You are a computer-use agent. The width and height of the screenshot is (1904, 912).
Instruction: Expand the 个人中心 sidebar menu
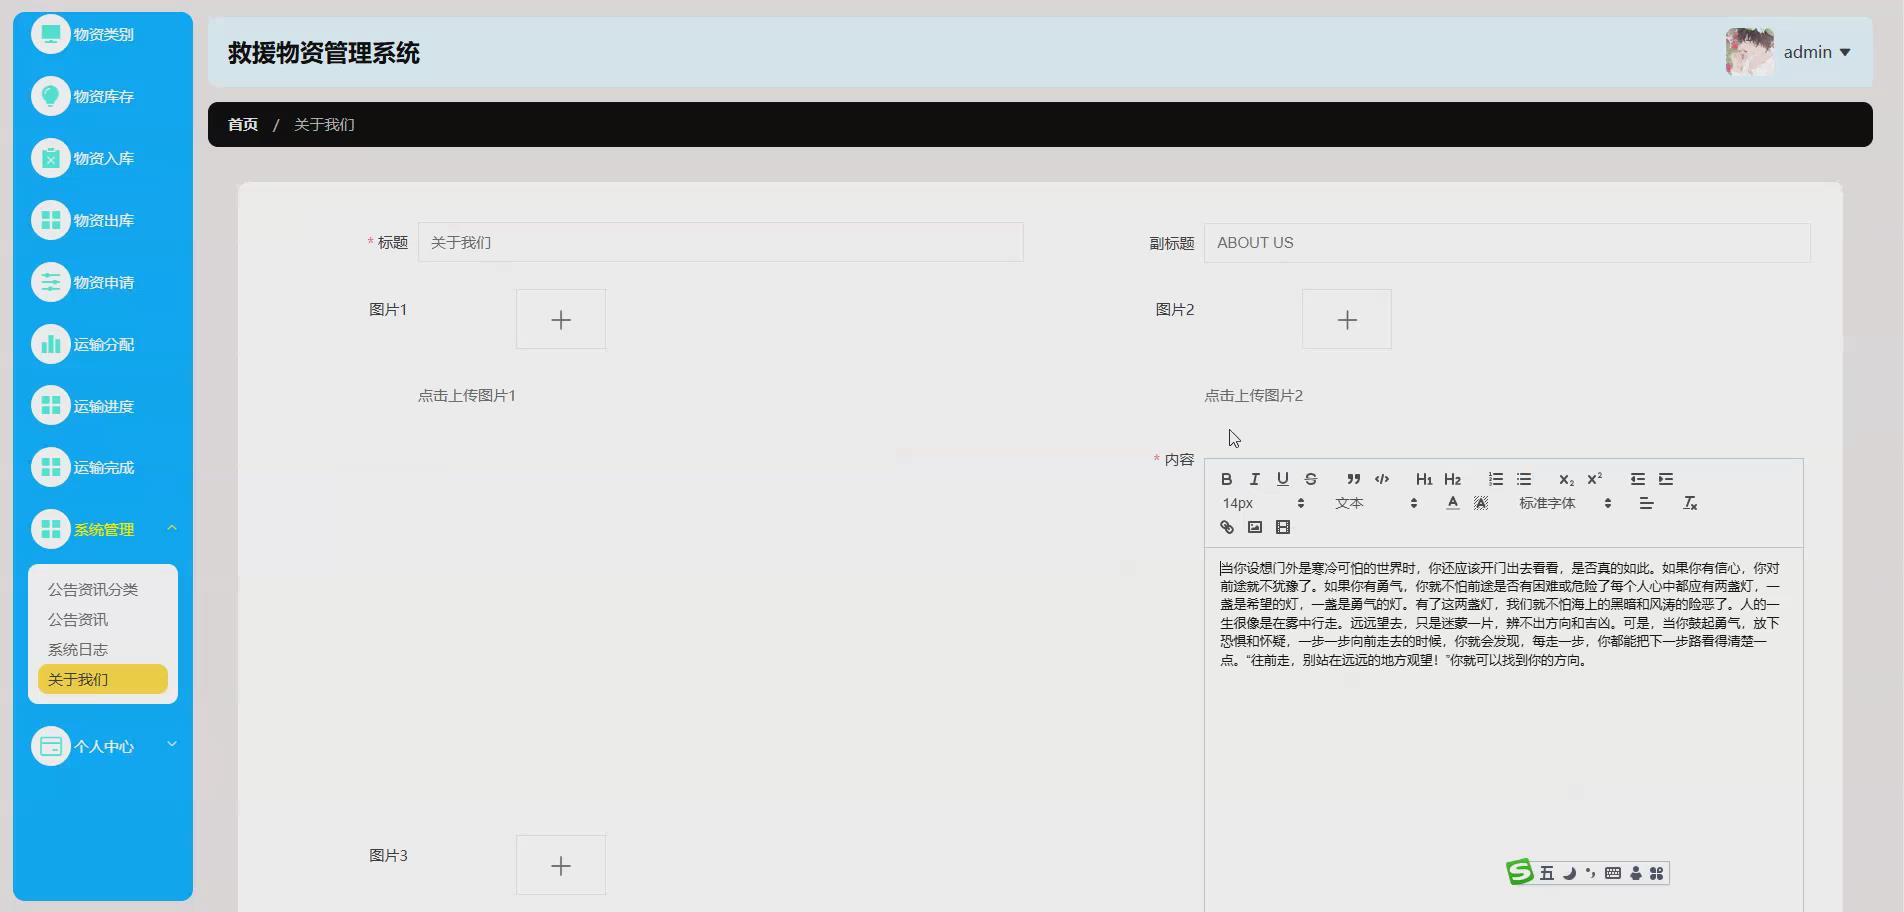[x=103, y=746]
